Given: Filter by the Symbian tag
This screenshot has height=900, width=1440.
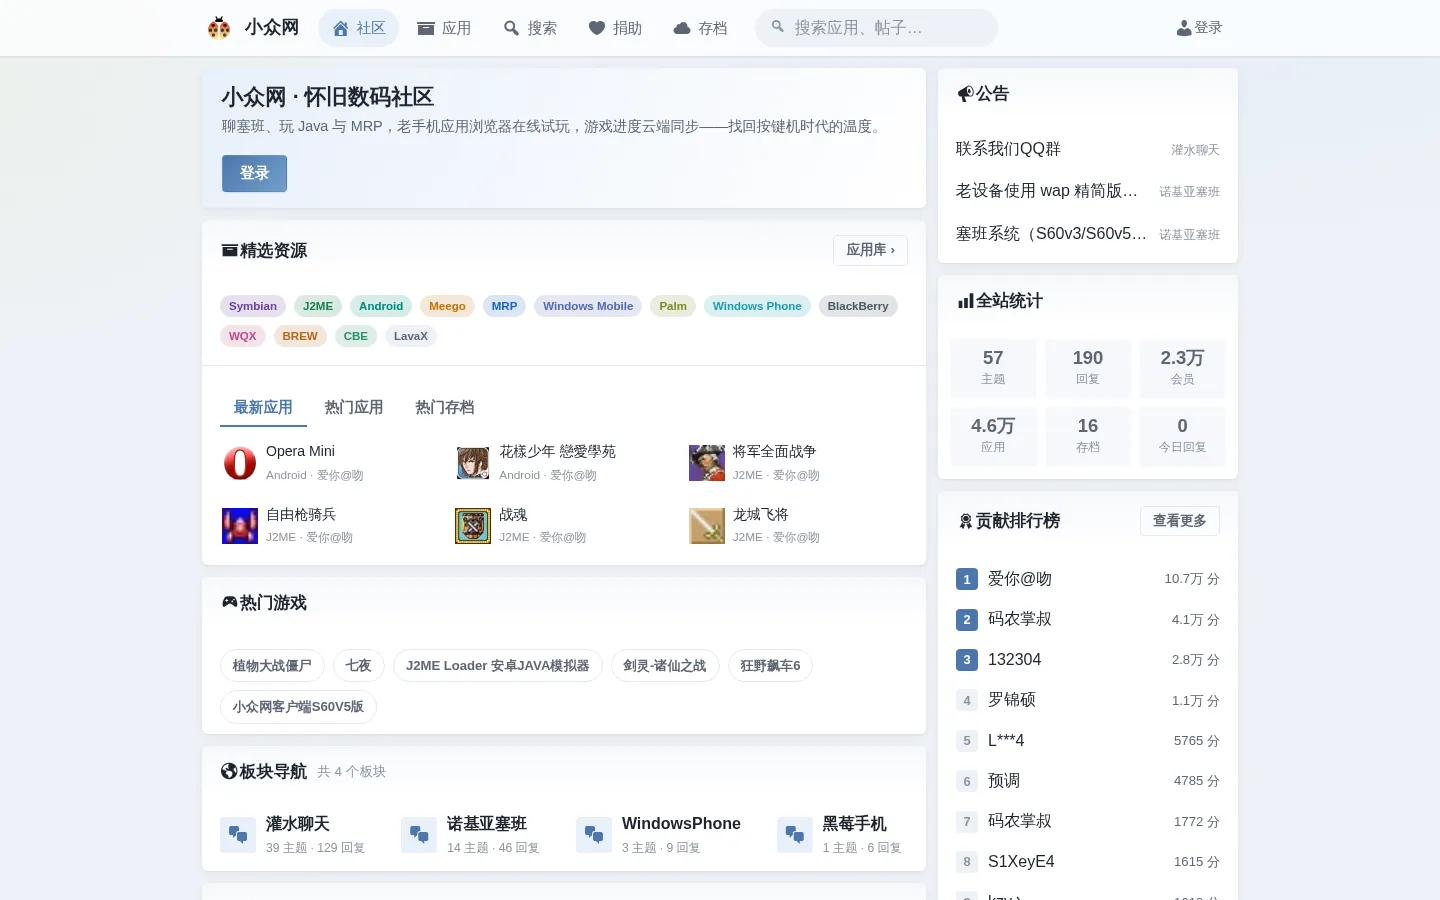Looking at the screenshot, I should coord(253,306).
